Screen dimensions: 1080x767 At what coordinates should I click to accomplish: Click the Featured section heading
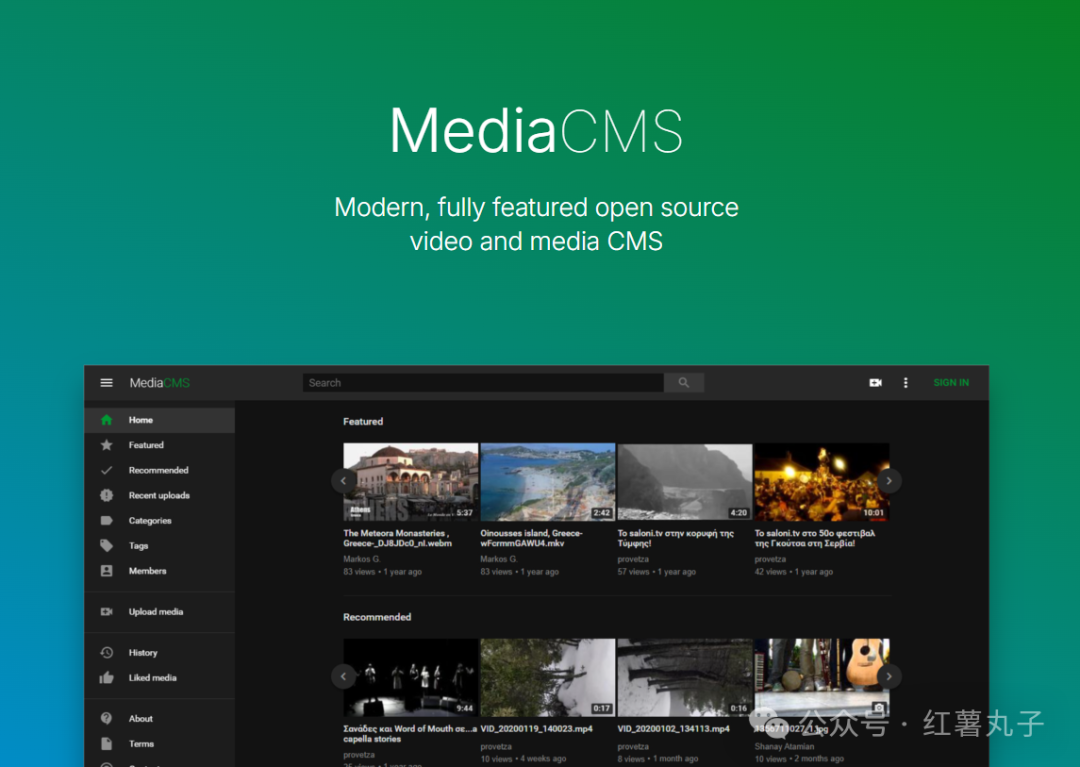363,421
